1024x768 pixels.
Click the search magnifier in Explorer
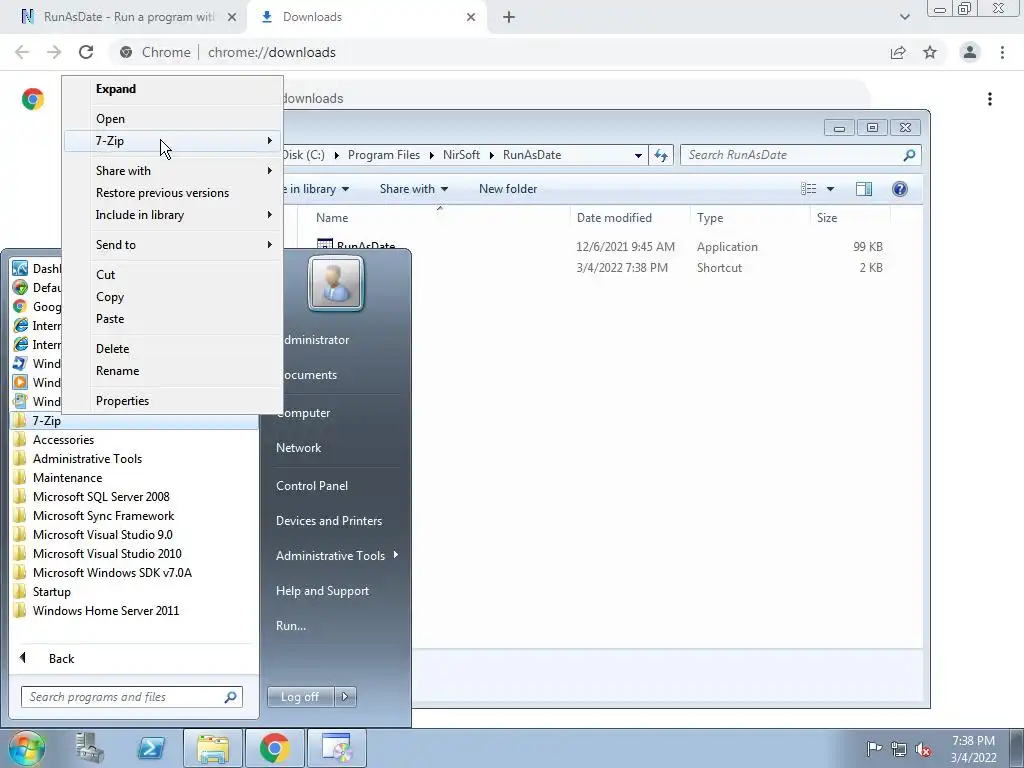click(x=908, y=155)
